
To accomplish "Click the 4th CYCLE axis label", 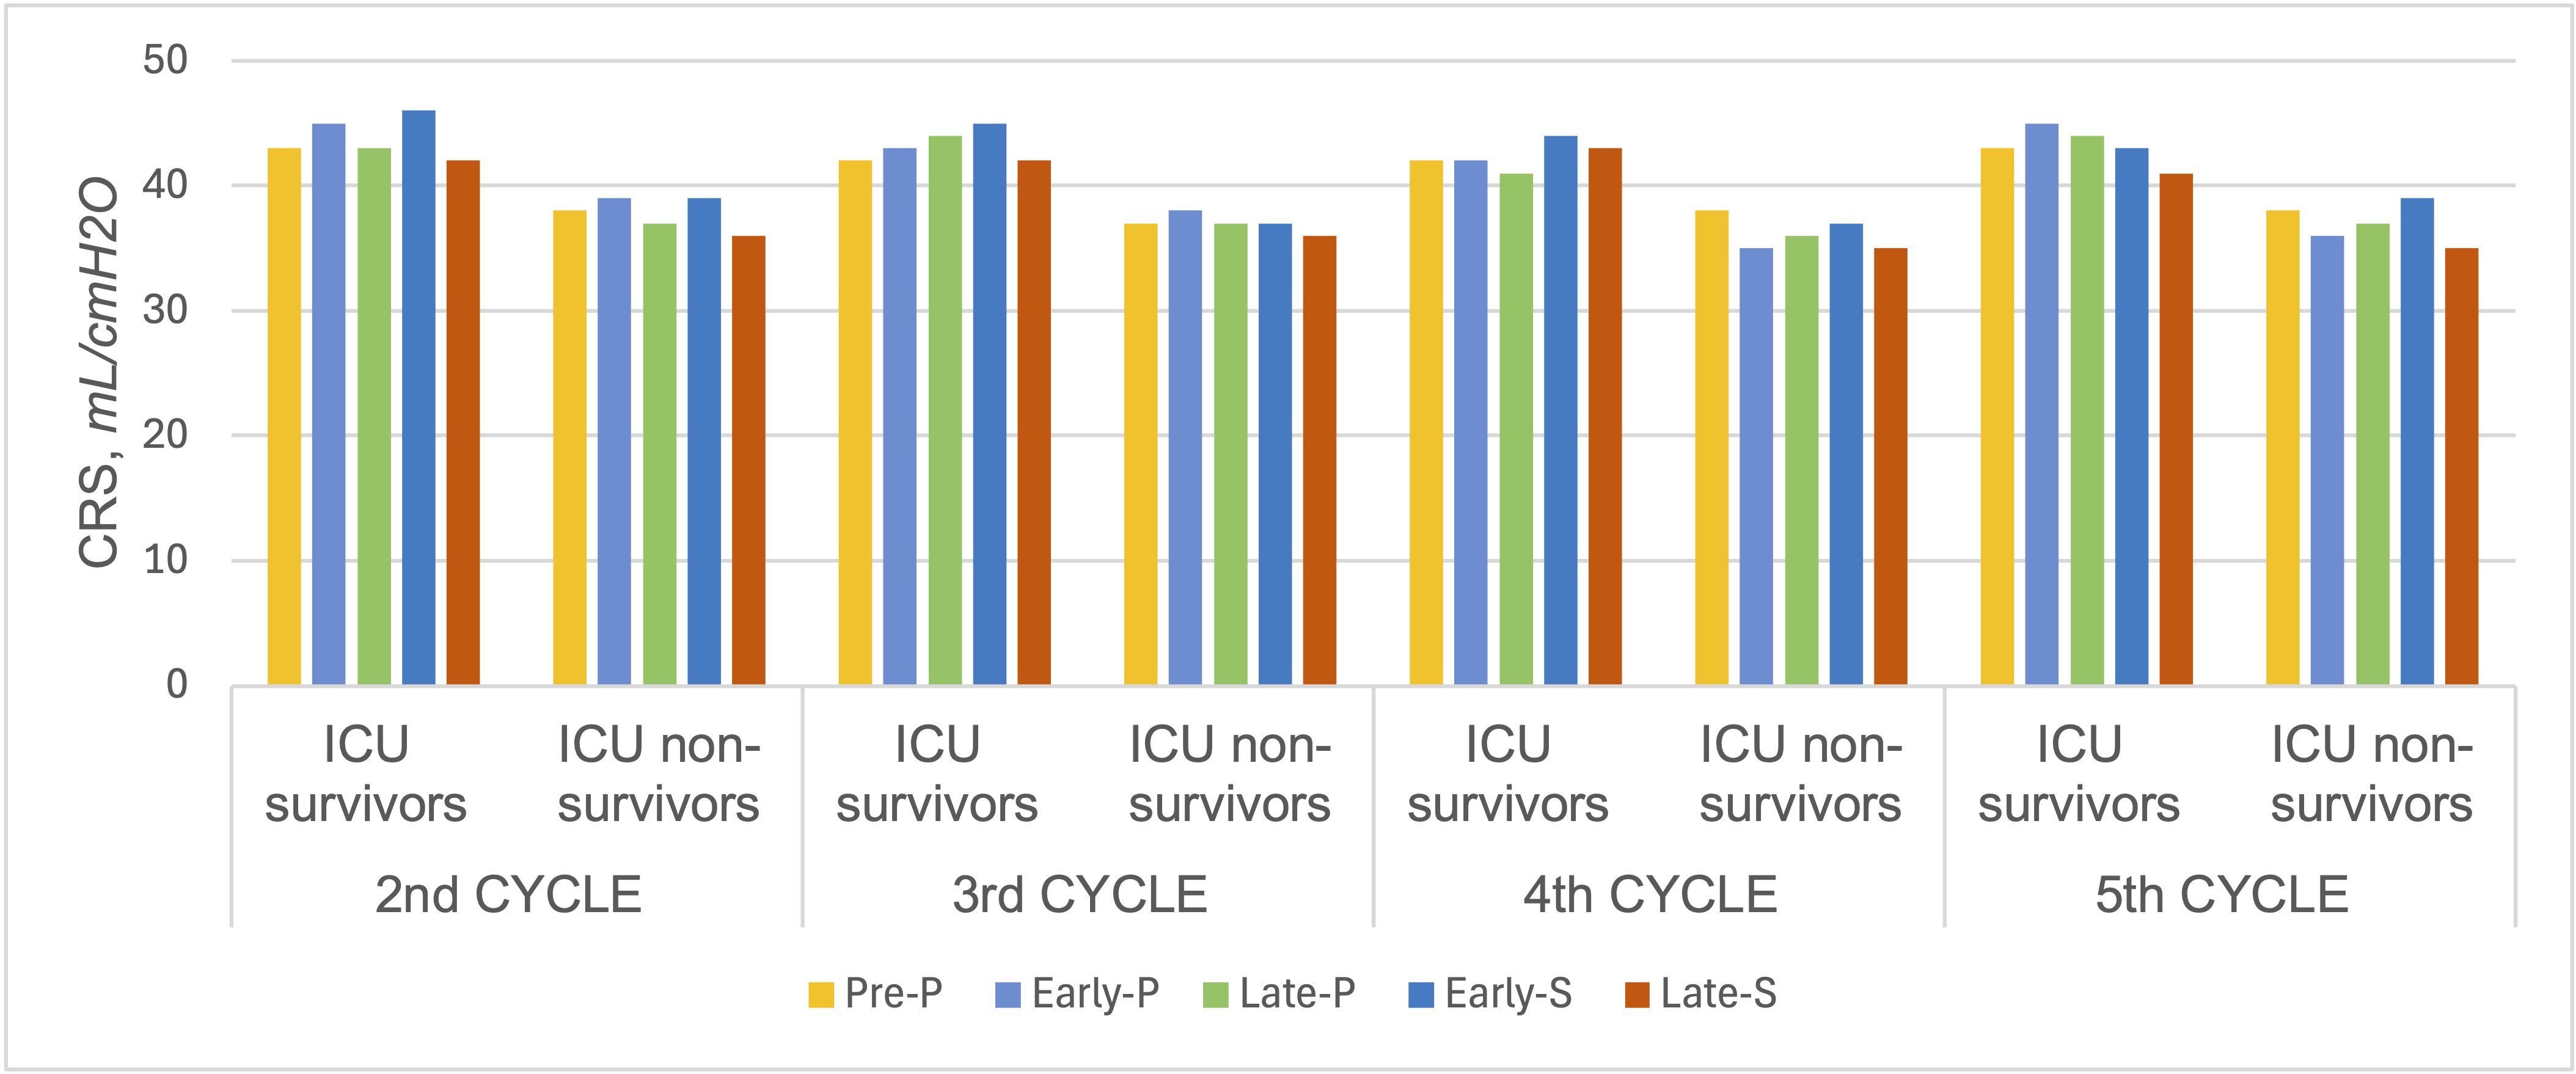I will click(x=1650, y=895).
